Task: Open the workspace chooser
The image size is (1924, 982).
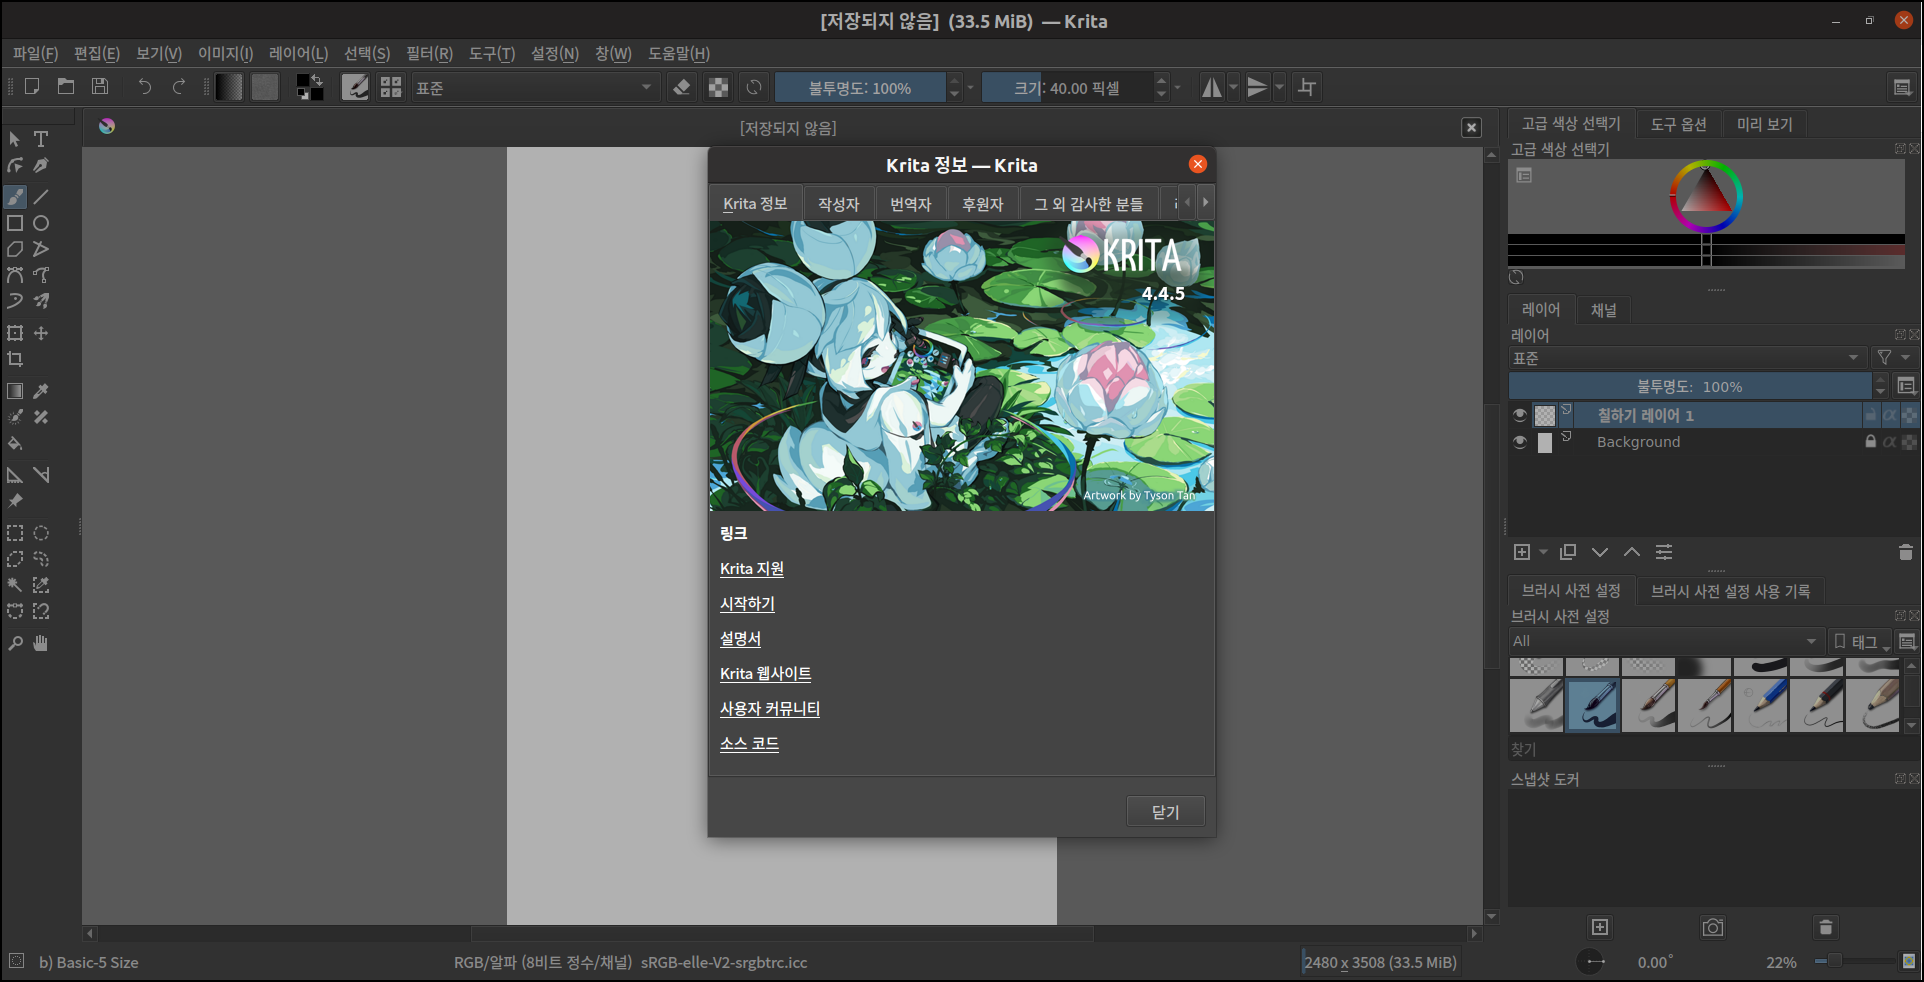Action: pyautogui.click(x=1902, y=87)
